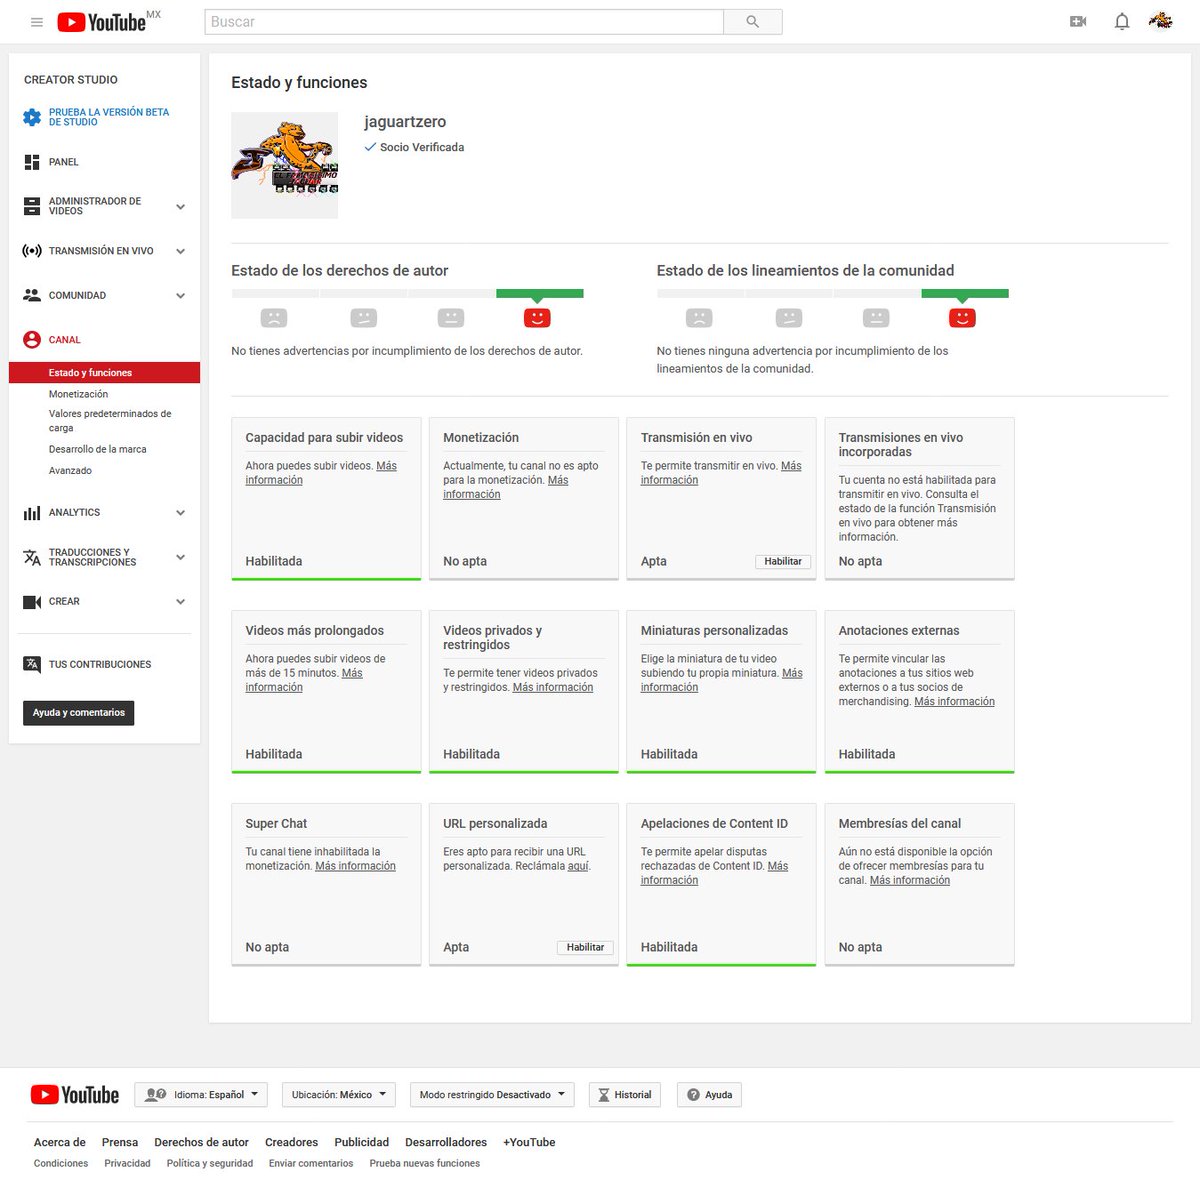1200x1196 pixels.
Task: Open Acerca de footer link
Action: [60, 1142]
